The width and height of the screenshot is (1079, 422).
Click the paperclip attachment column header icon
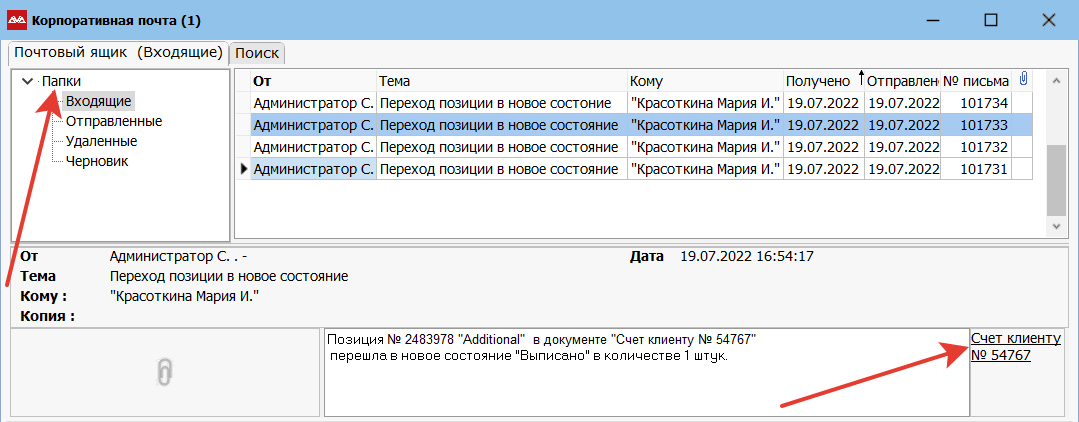tap(1023, 79)
